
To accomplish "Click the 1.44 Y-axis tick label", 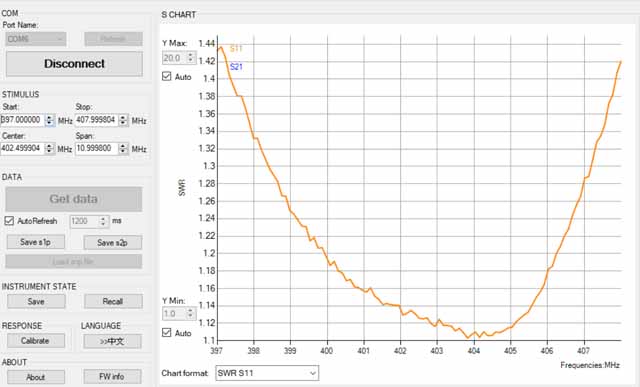I will pos(207,43).
